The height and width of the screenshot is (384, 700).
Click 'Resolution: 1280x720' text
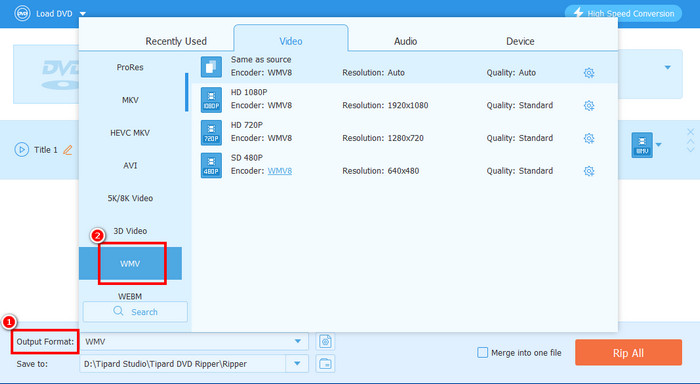point(383,138)
